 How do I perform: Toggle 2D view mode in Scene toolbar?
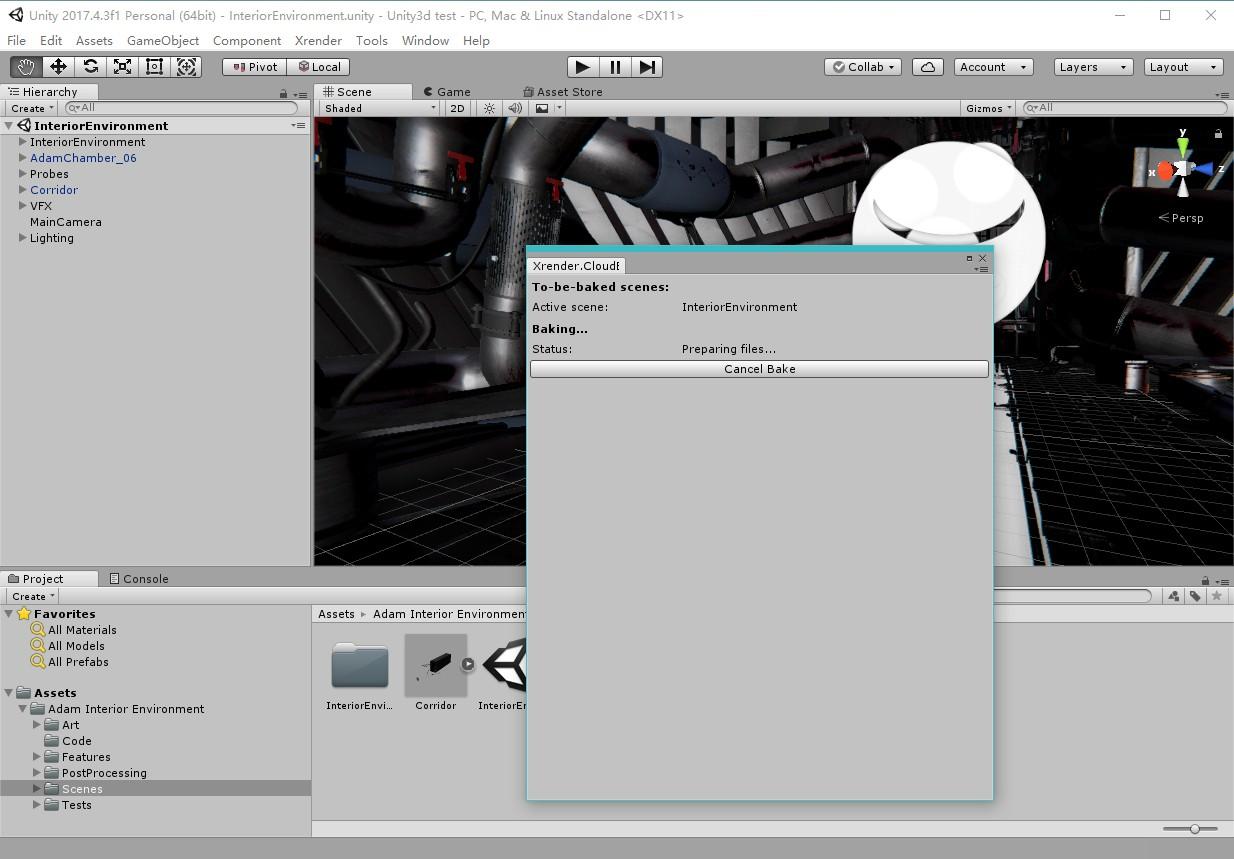457,108
